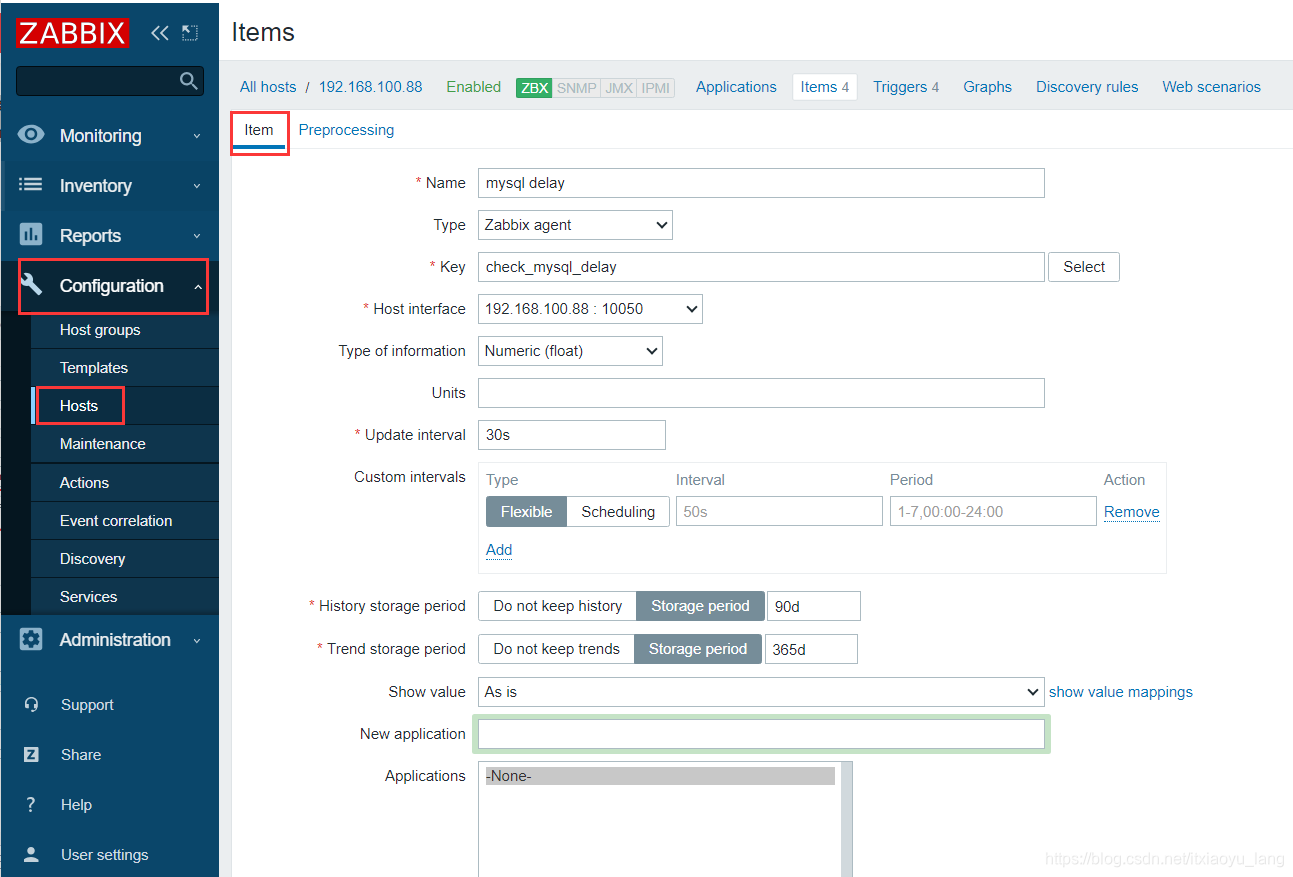Click Add custom interval link
Viewport: 1293px width, 877px height.
coord(499,550)
